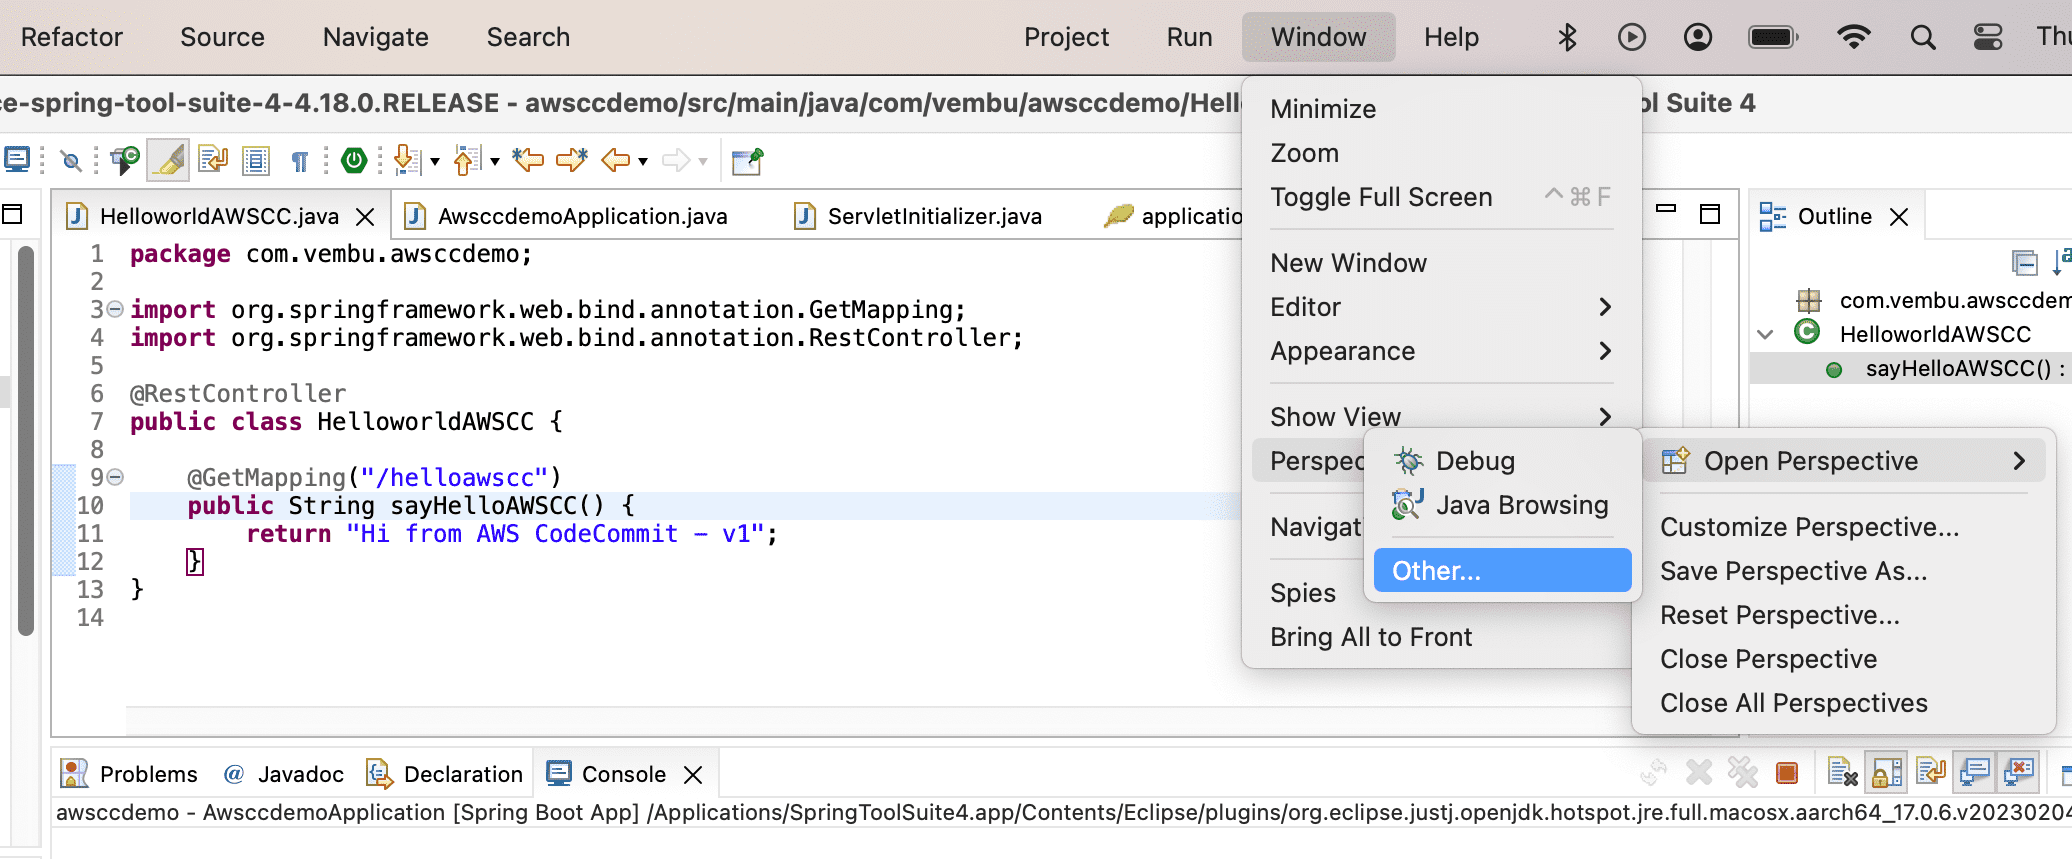
Task: Collapse the HelloworldAWSCC class in Outline
Action: (1766, 334)
